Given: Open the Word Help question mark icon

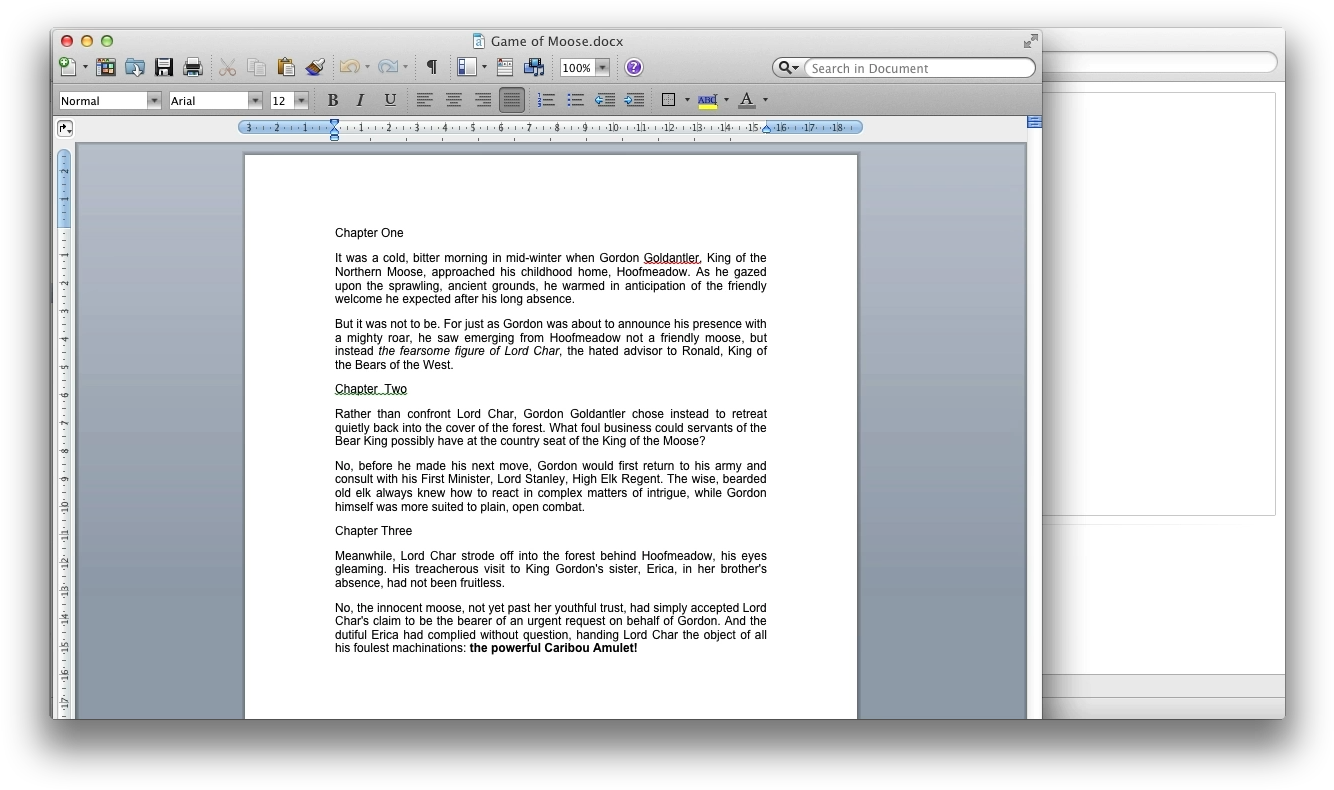Looking at the screenshot, I should (x=633, y=68).
